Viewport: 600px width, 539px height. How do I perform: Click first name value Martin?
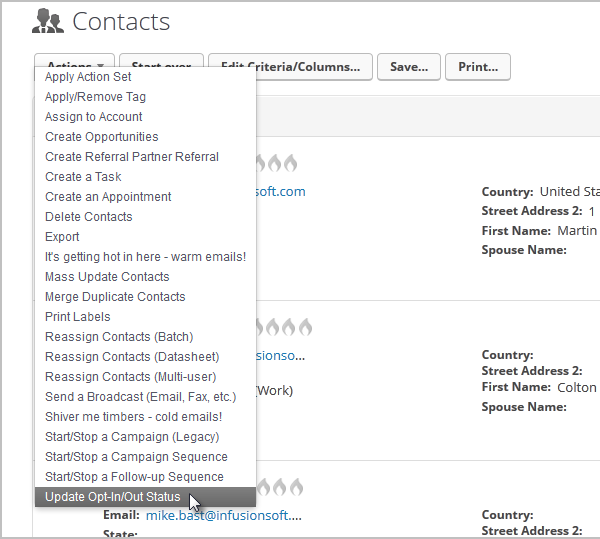point(577,231)
